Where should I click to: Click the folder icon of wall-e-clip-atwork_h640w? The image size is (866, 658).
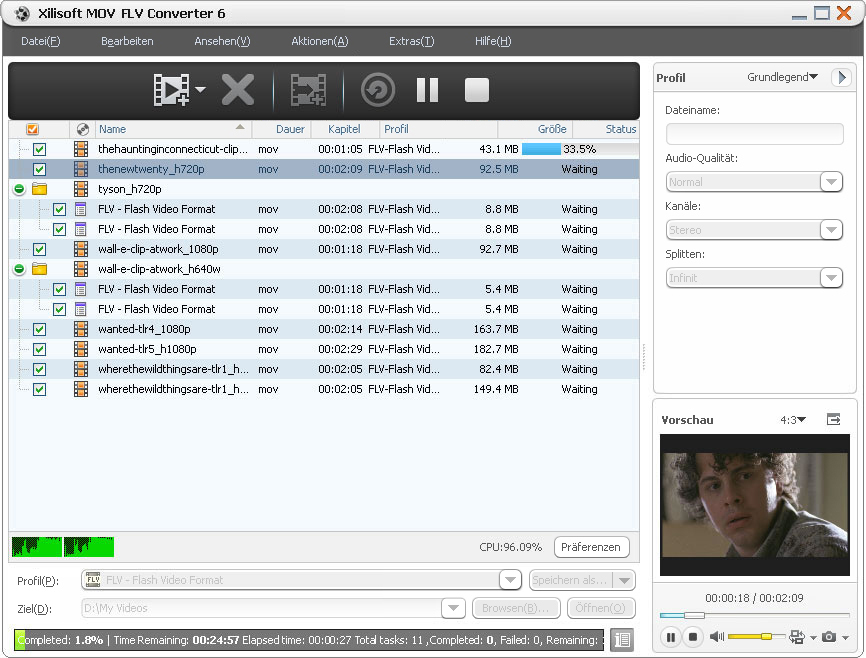tap(39, 269)
